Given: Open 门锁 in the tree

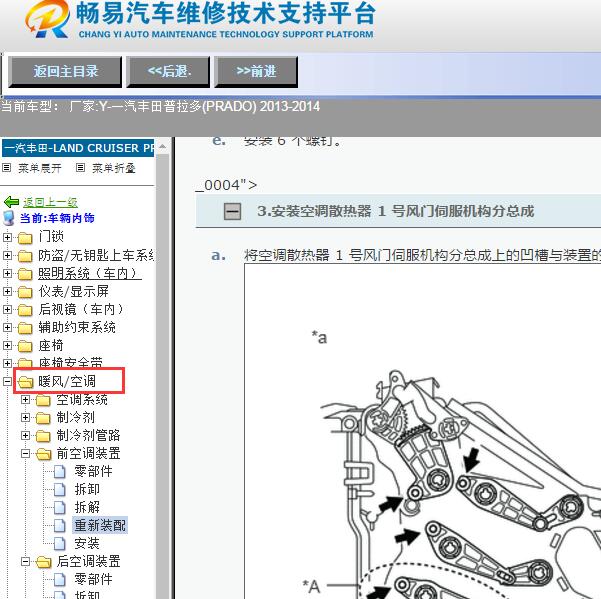Looking at the screenshot, I should pyautogui.click(x=51, y=236).
